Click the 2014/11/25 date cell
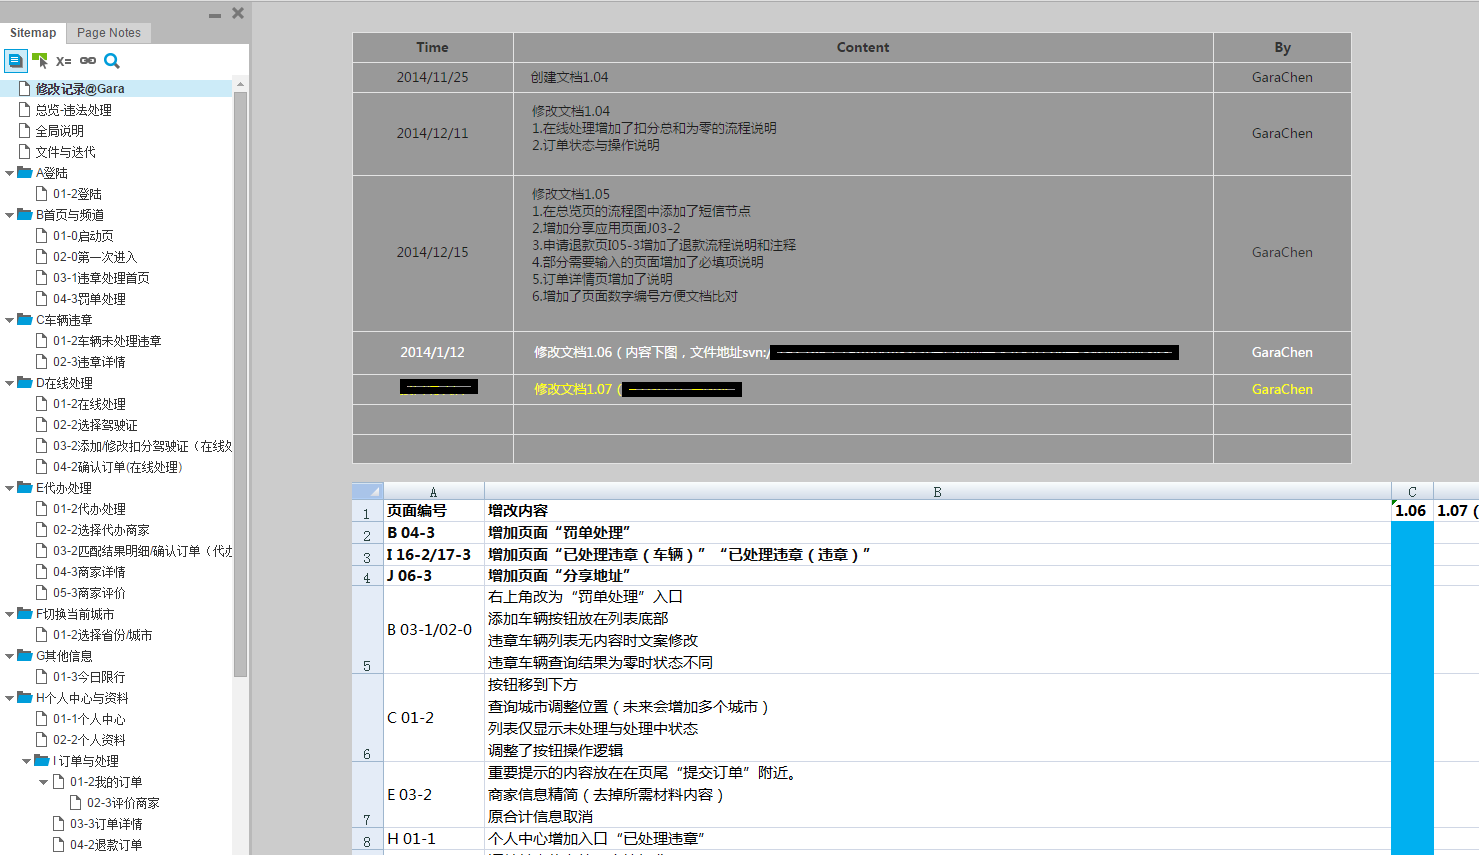This screenshot has height=855, width=1479. (x=432, y=77)
